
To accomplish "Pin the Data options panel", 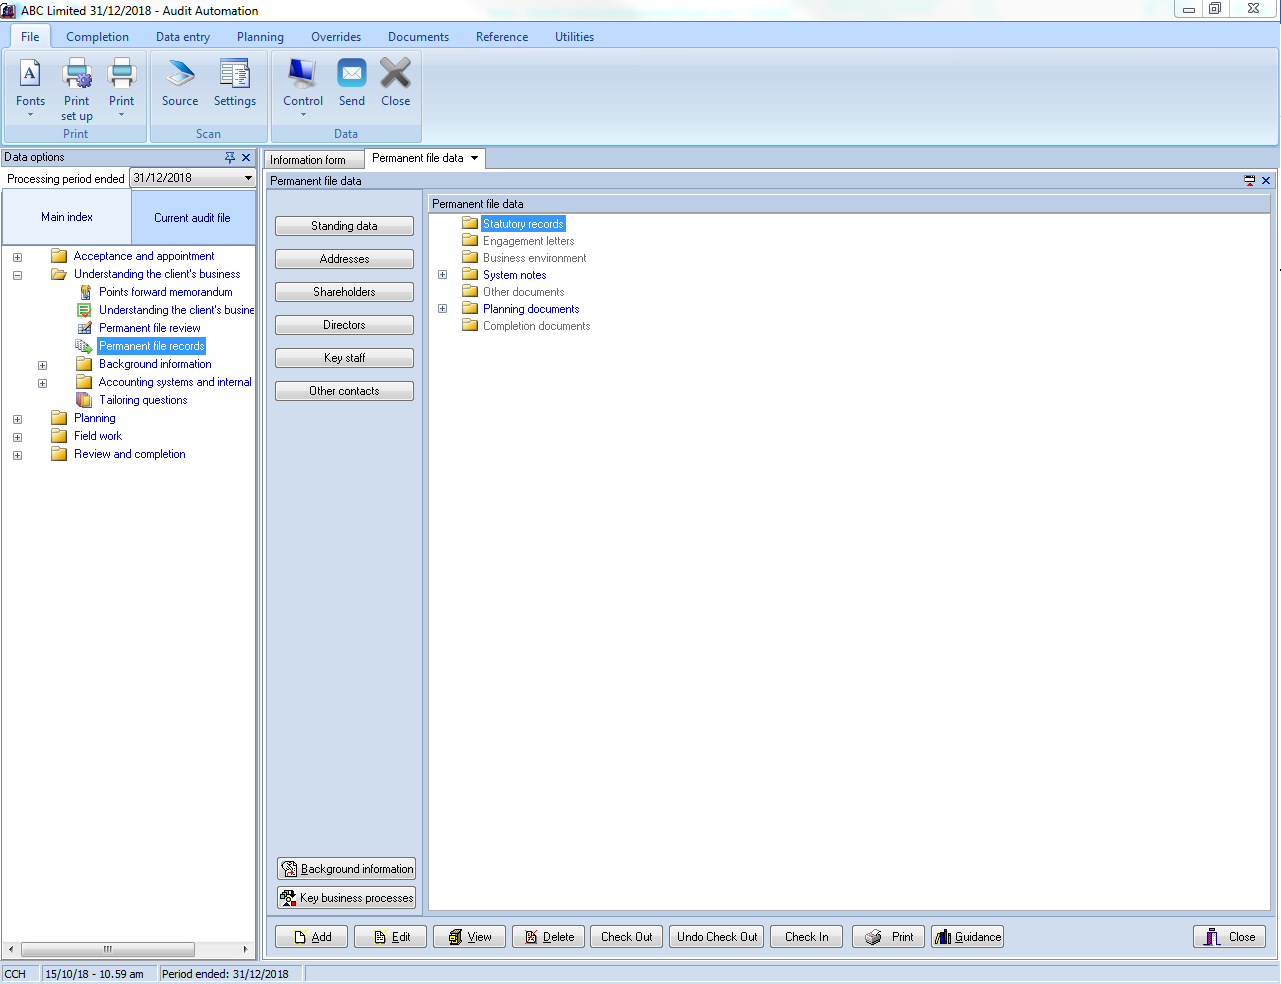I will tap(230, 157).
